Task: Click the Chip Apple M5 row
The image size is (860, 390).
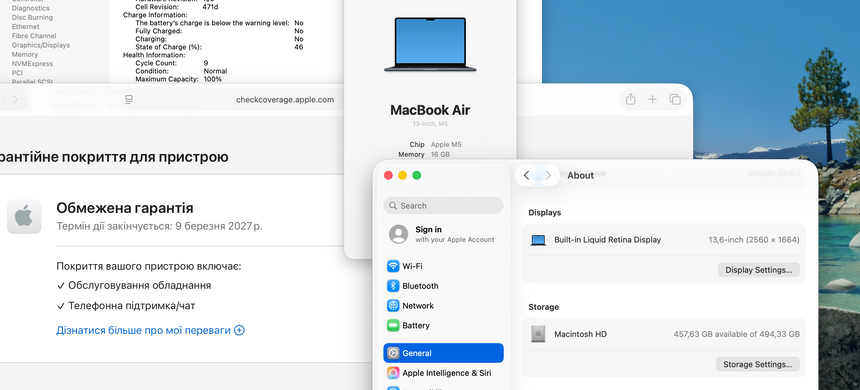Action: pos(435,145)
